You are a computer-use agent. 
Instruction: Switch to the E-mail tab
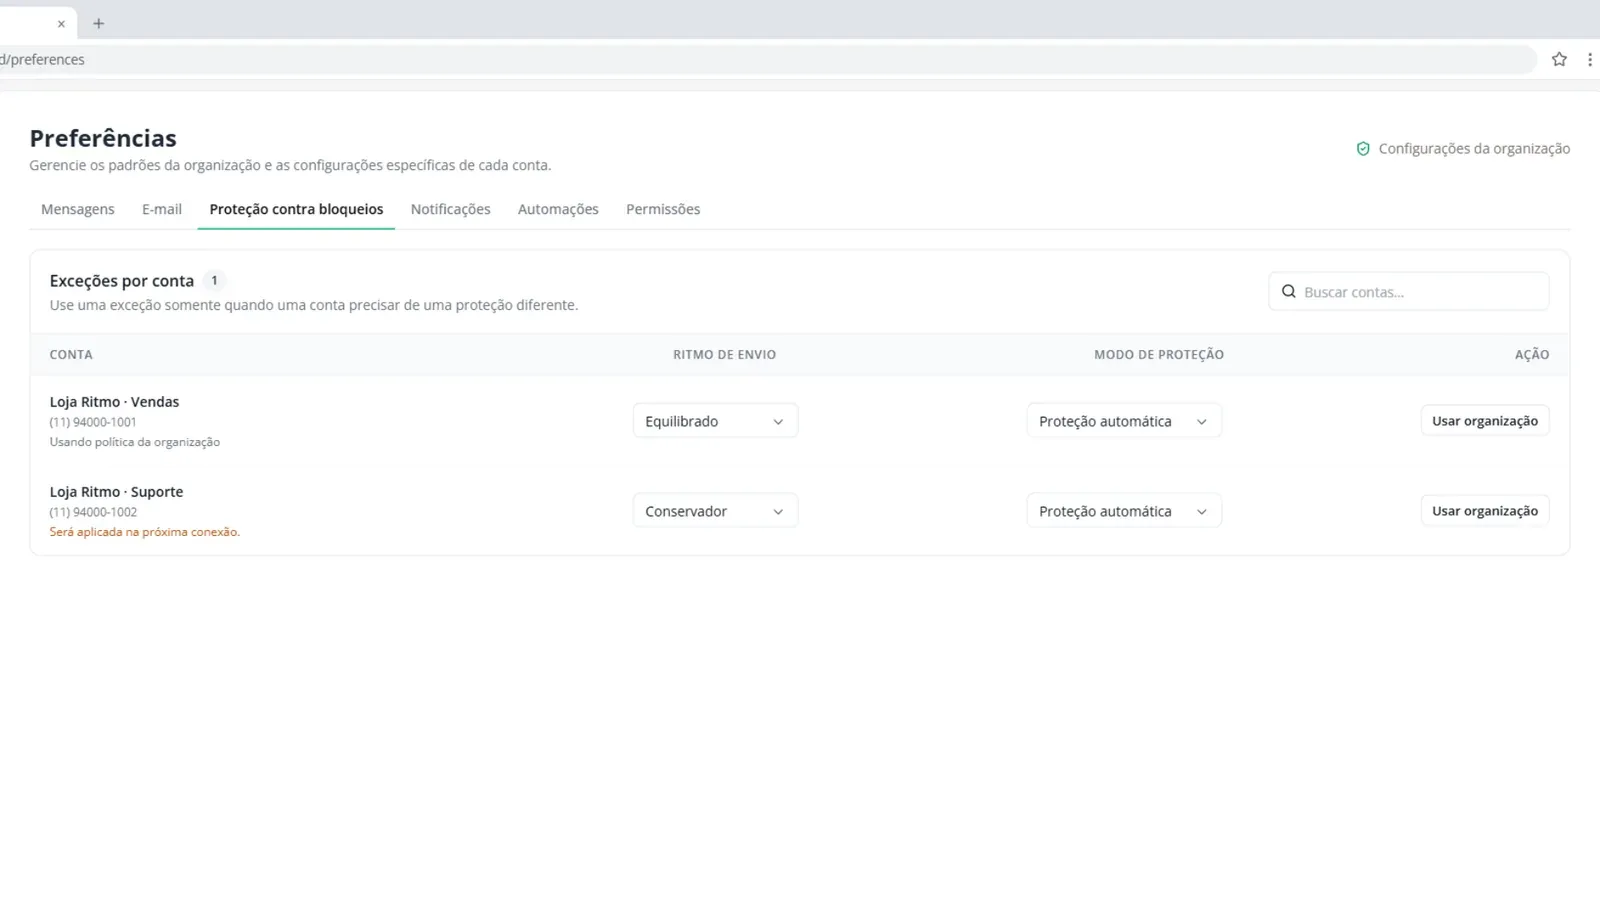(x=162, y=209)
